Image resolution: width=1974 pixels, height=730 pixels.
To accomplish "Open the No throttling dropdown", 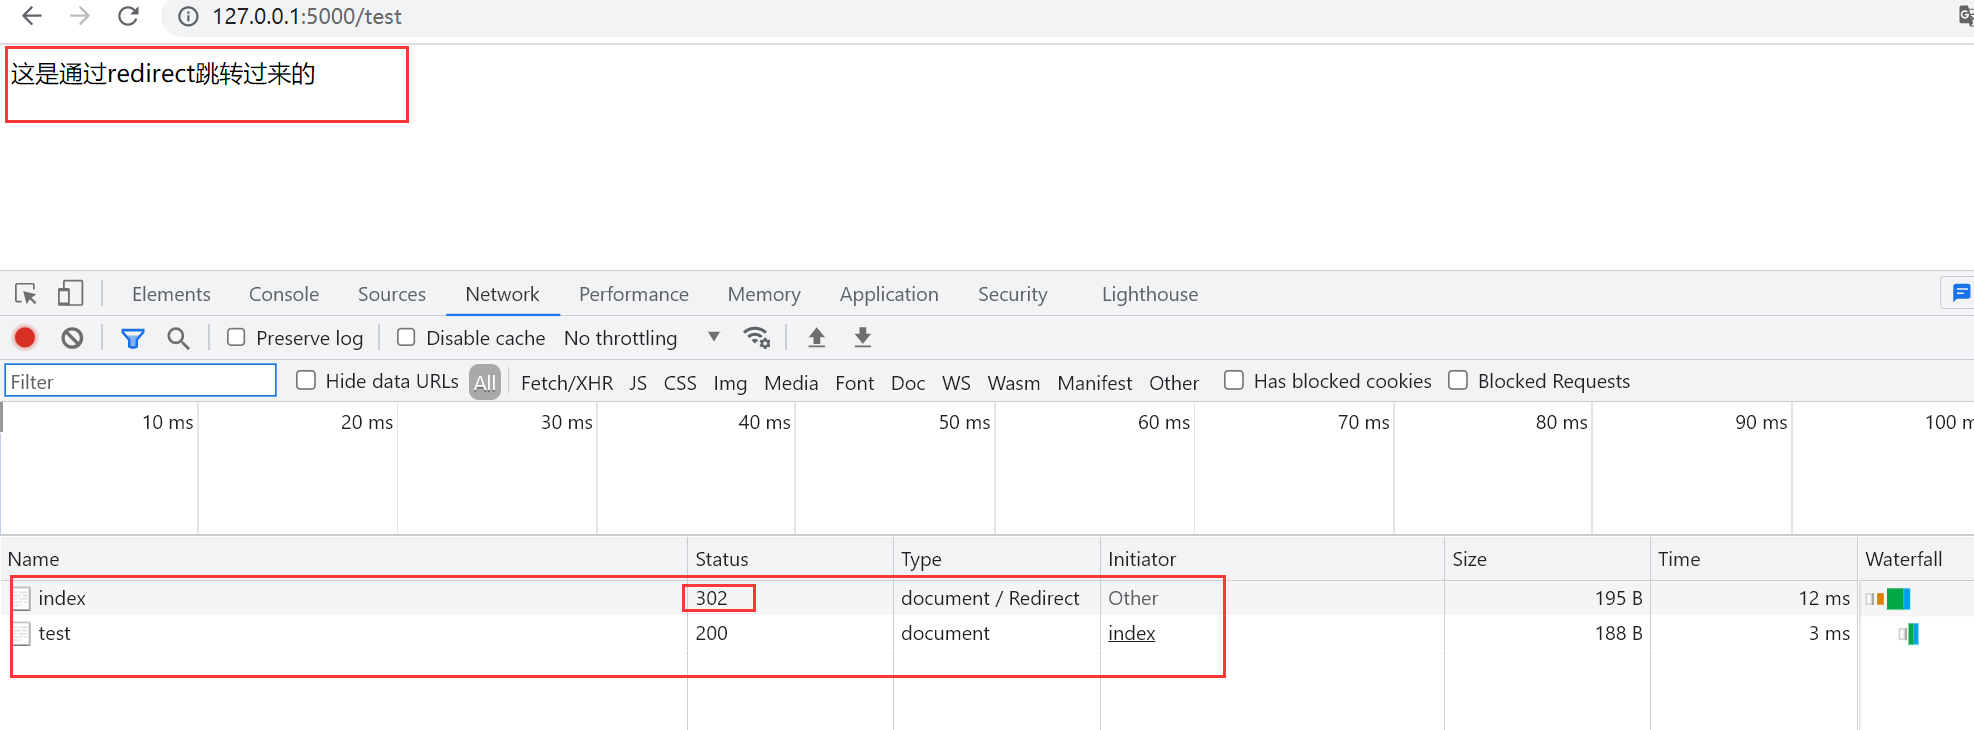I will tap(642, 338).
